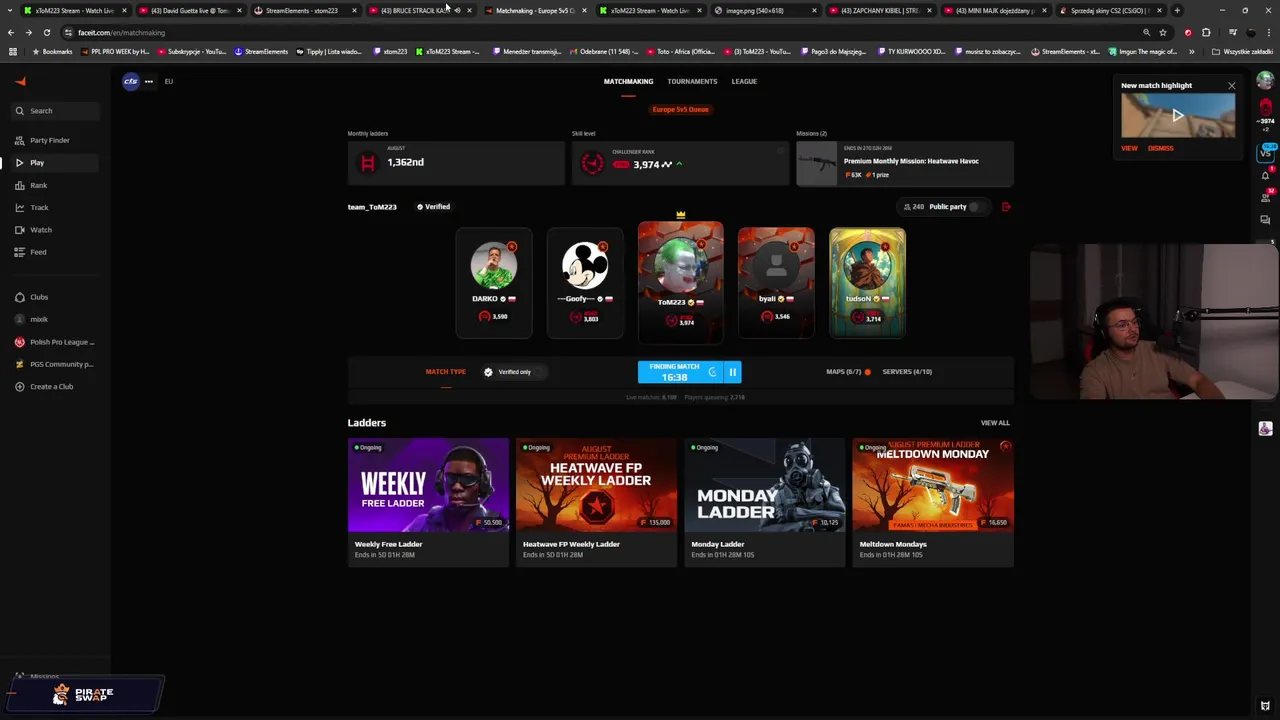
Task: Expand hidden bookmarks with chevron
Action: (x=1191, y=52)
